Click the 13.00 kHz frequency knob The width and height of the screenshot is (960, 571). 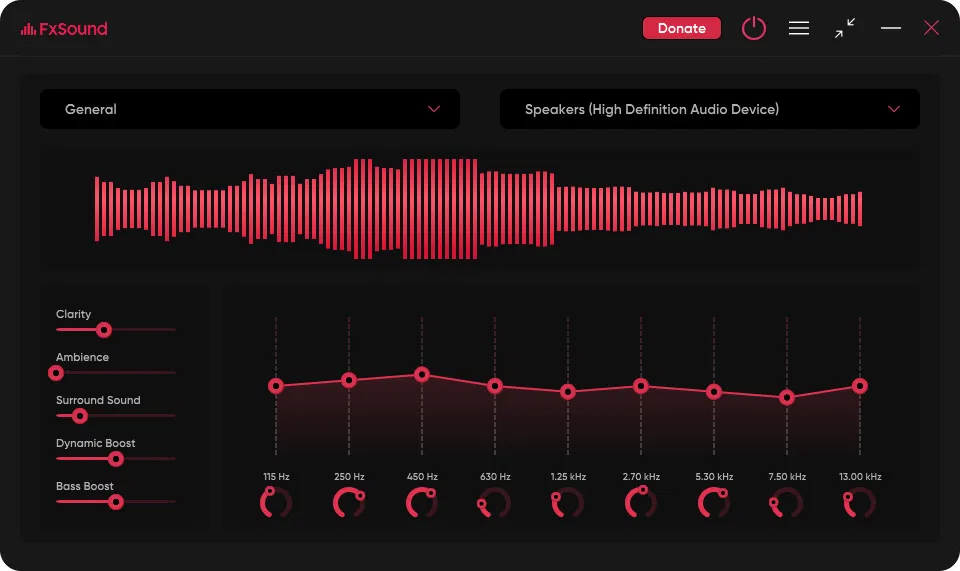click(860, 502)
